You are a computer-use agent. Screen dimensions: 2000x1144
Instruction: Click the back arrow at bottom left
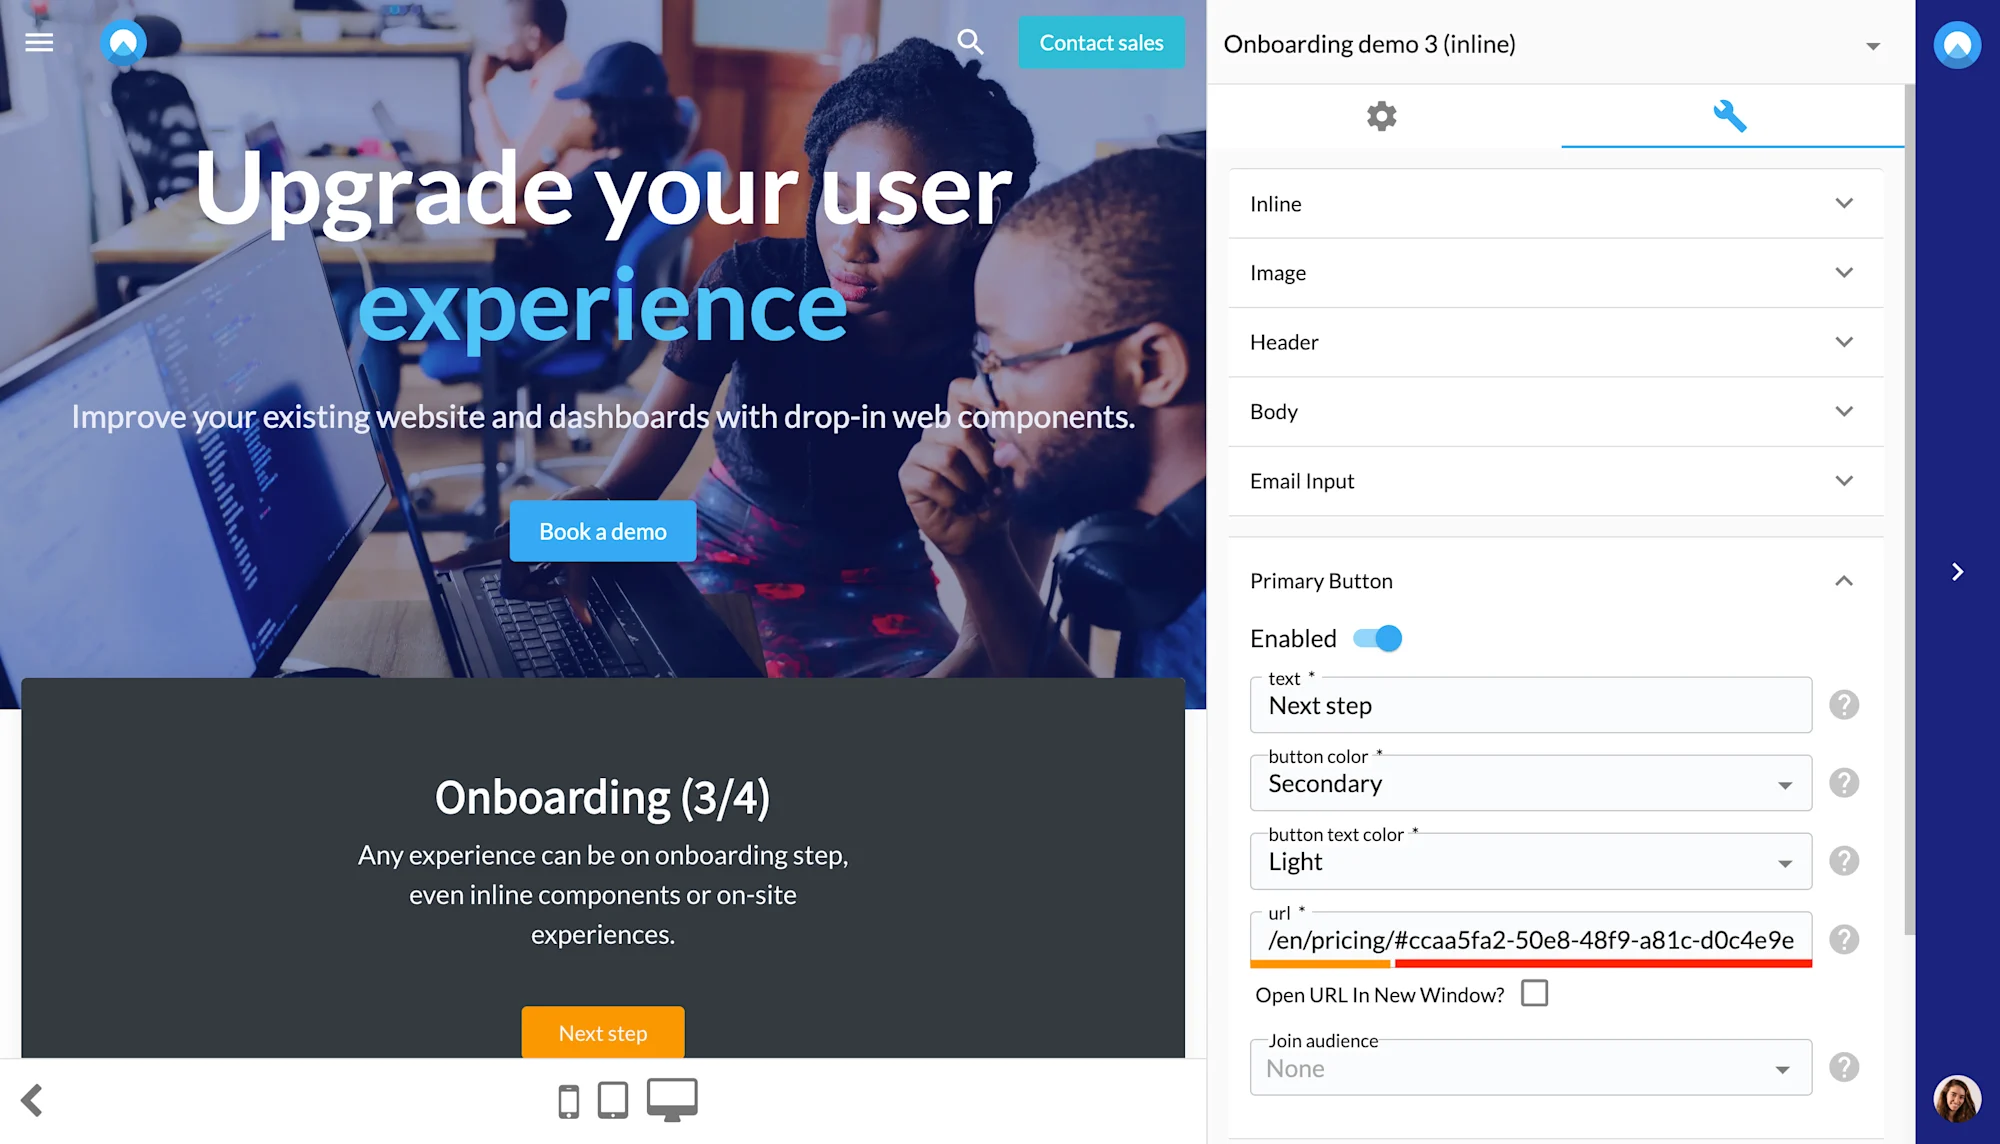tap(31, 1100)
